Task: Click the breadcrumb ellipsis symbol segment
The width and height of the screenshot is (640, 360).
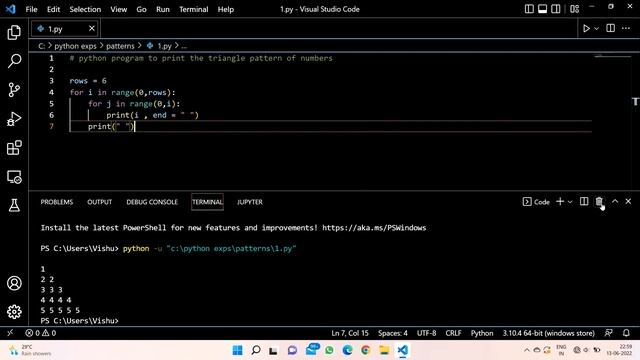Action: 184,46
